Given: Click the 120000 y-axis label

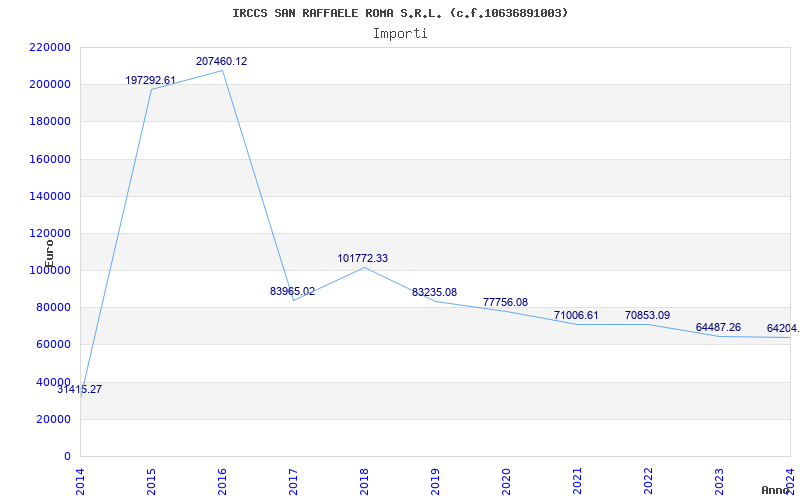Looking at the screenshot, I should [50, 234].
